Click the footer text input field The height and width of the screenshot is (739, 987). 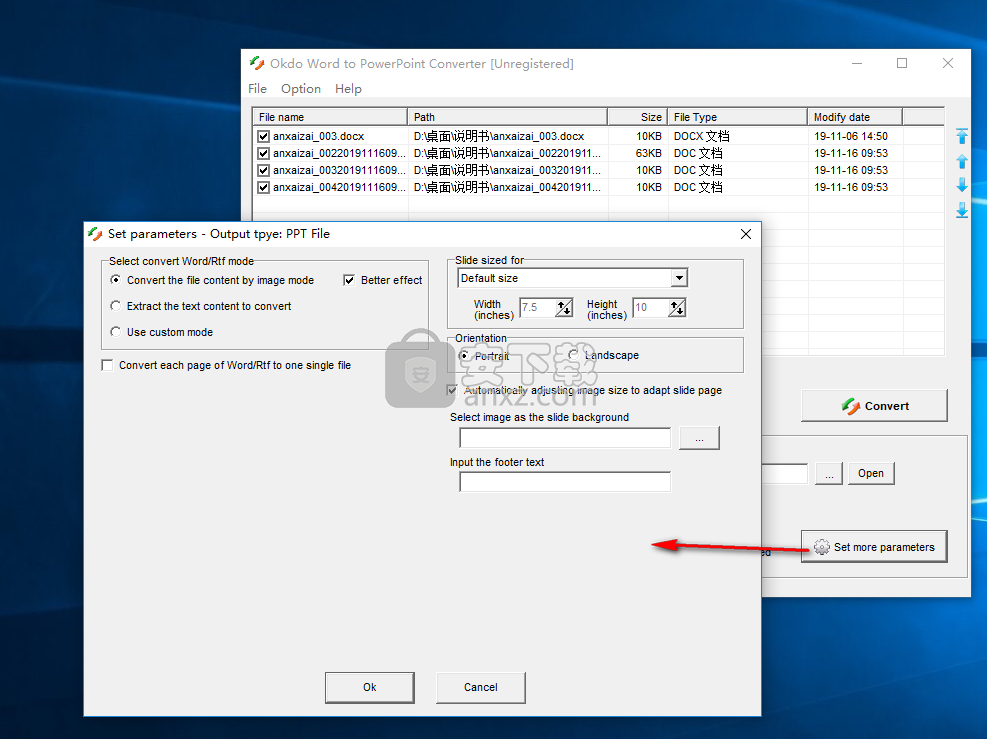[x=565, y=482]
